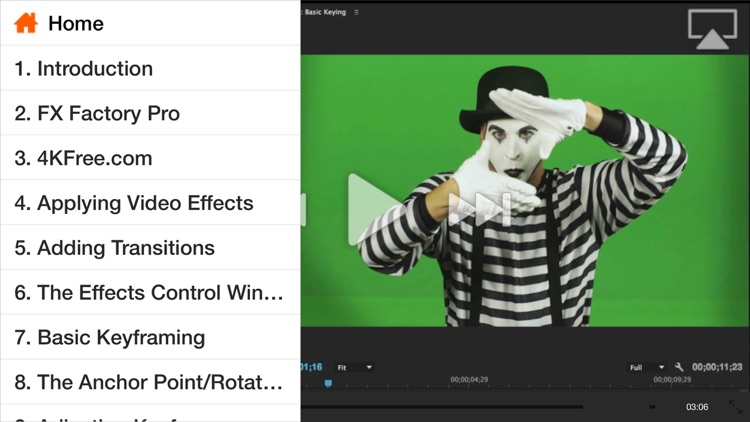Open chapter 2. FX Factory Pro
The width and height of the screenshot is (750, 422).
(150, 113)
